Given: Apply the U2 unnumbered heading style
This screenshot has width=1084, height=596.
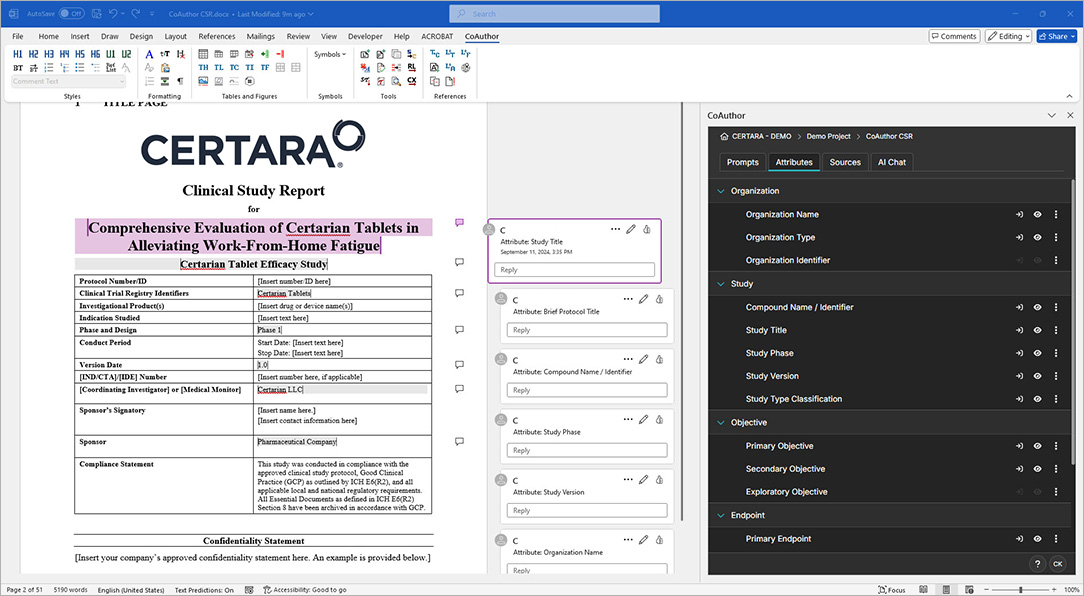Looking at the screenshot, I should tap(126, 54).
